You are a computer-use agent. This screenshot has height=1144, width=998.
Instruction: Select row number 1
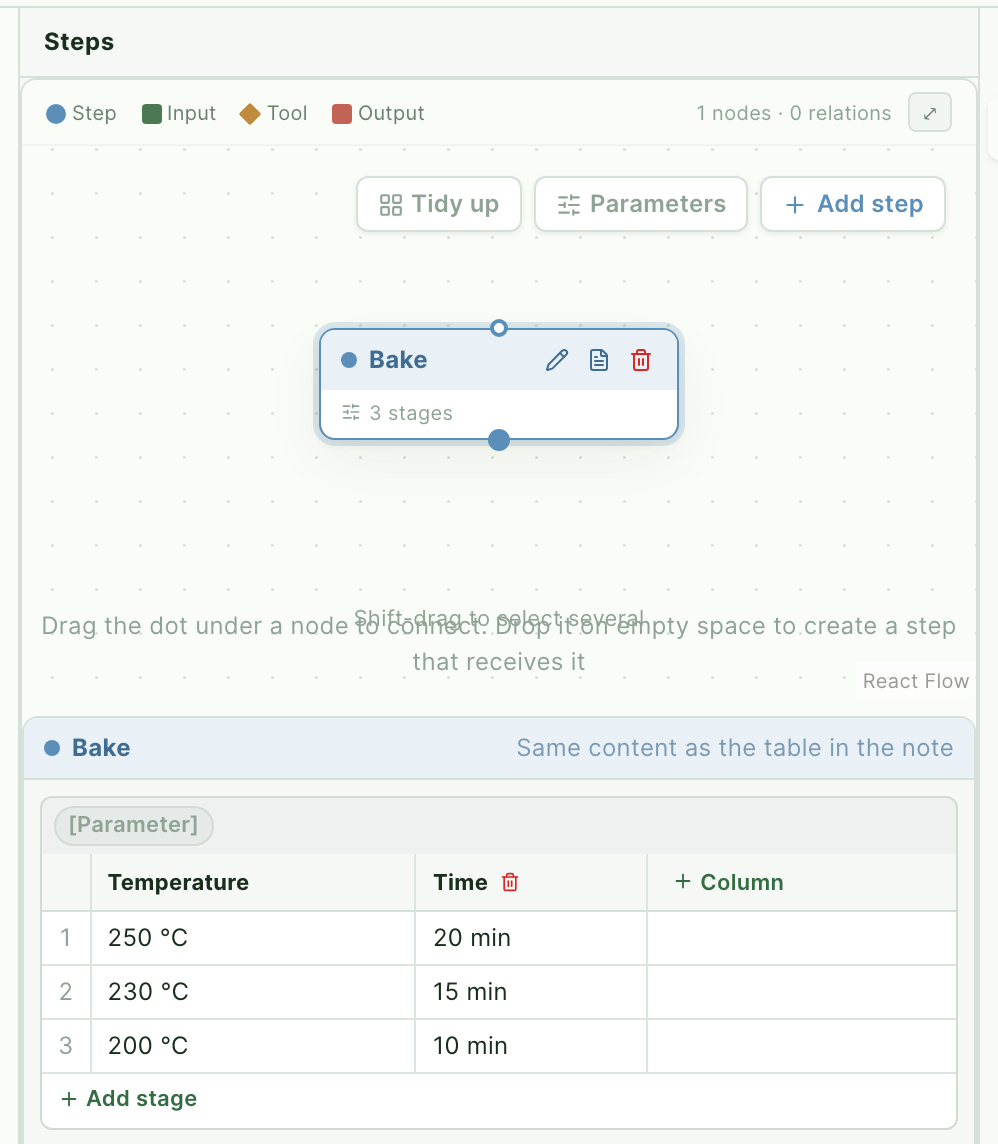[x=66, y=938]
